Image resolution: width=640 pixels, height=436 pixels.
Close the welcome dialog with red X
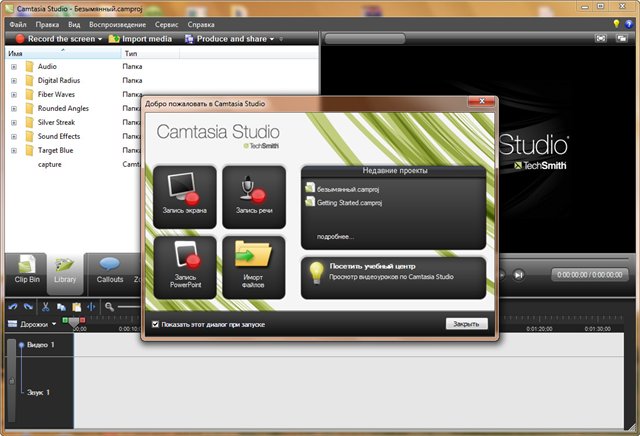[x=482, y=101]
